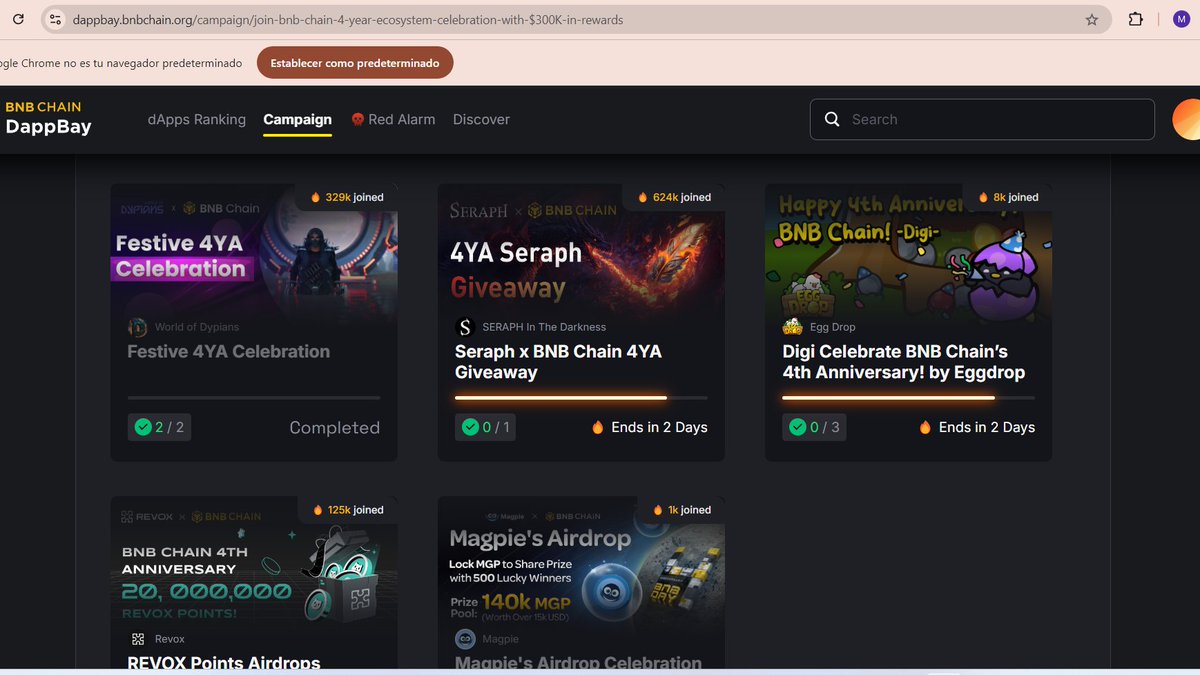
Task: Open site info icon in address bar
Action: coord(55,19)
